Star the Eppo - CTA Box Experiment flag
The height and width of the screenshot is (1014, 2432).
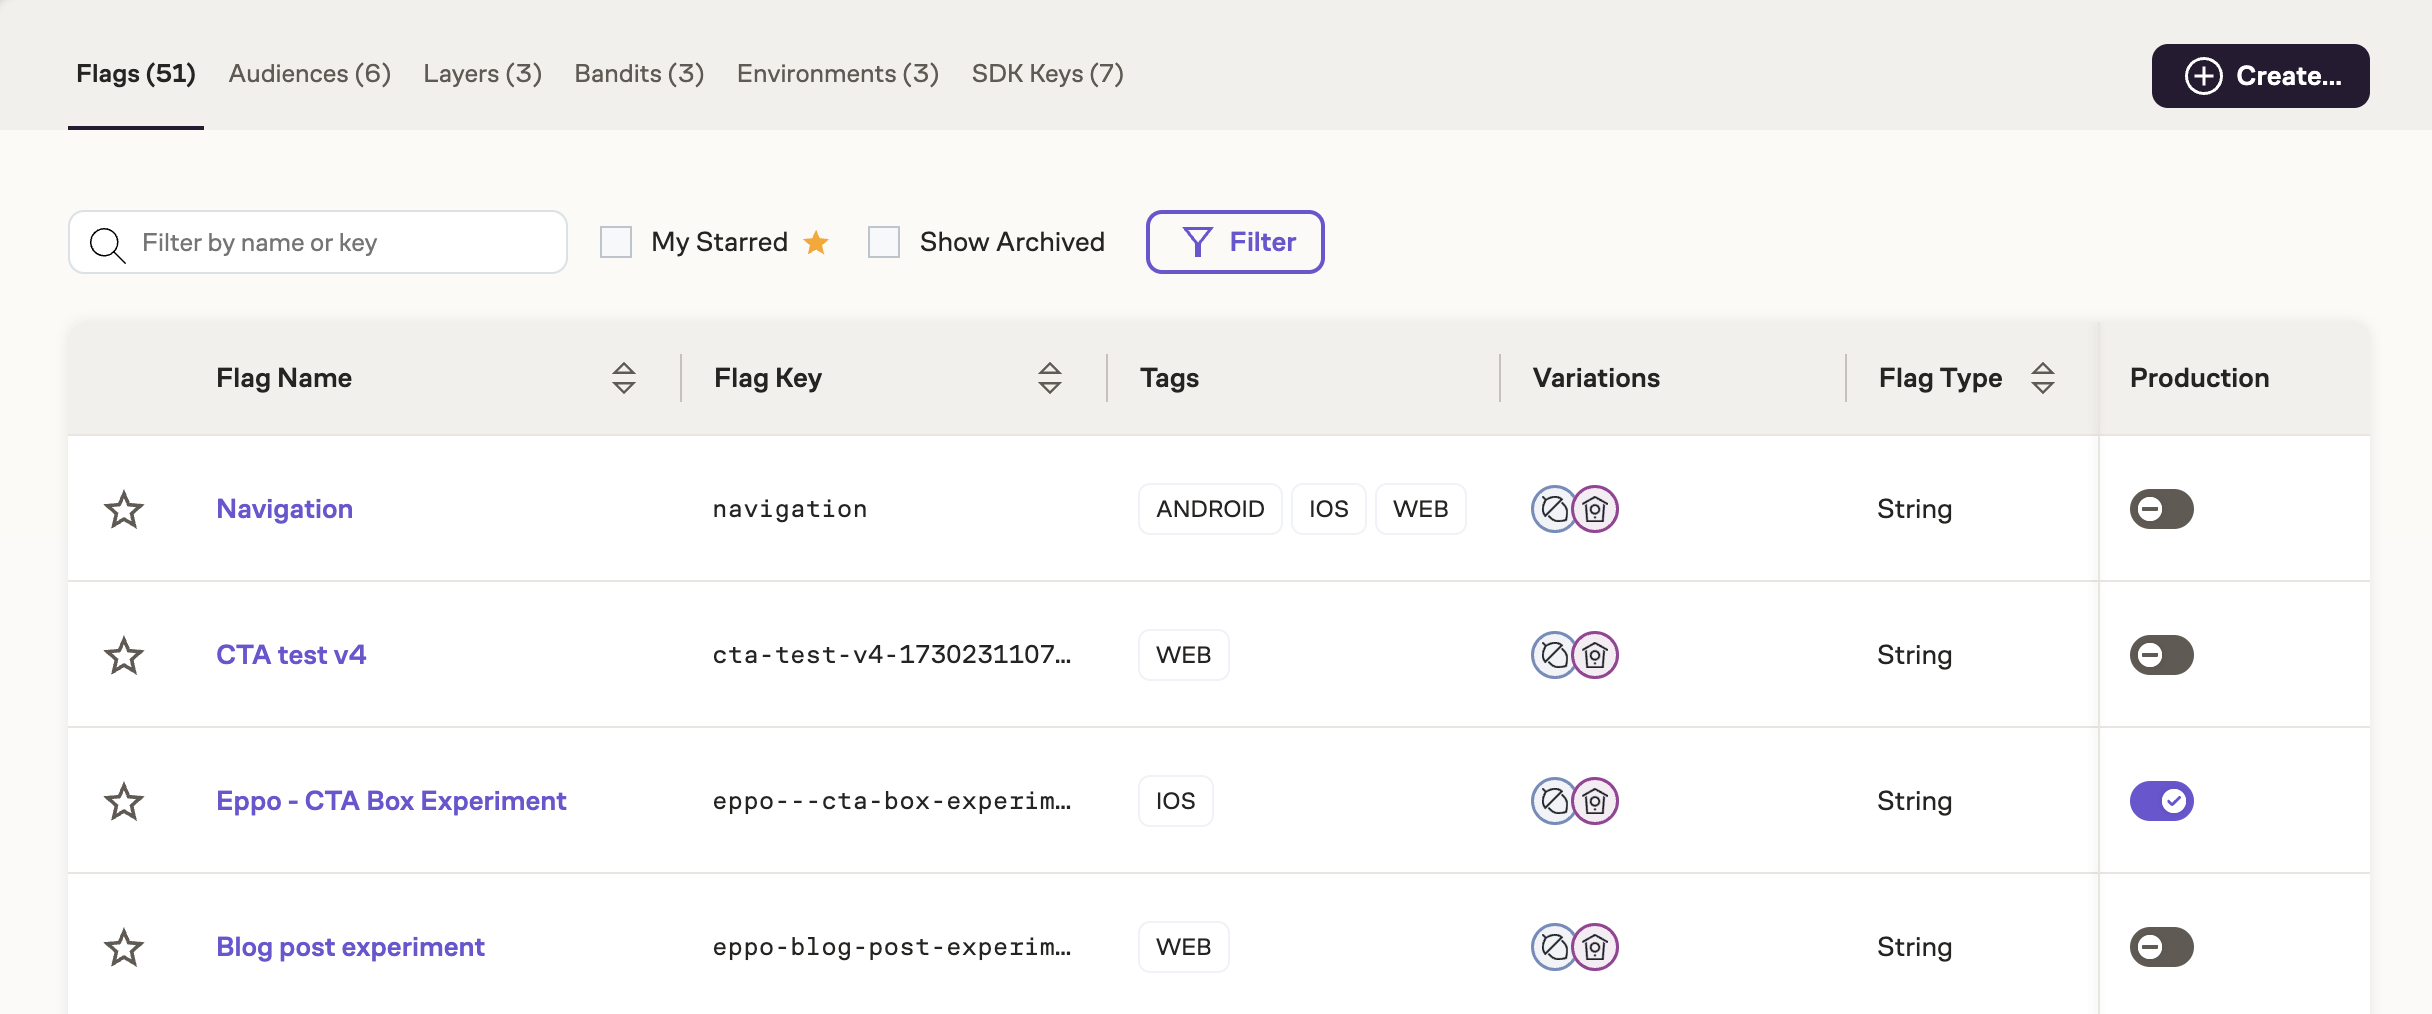pyautogui.click(x=124, y=801)
